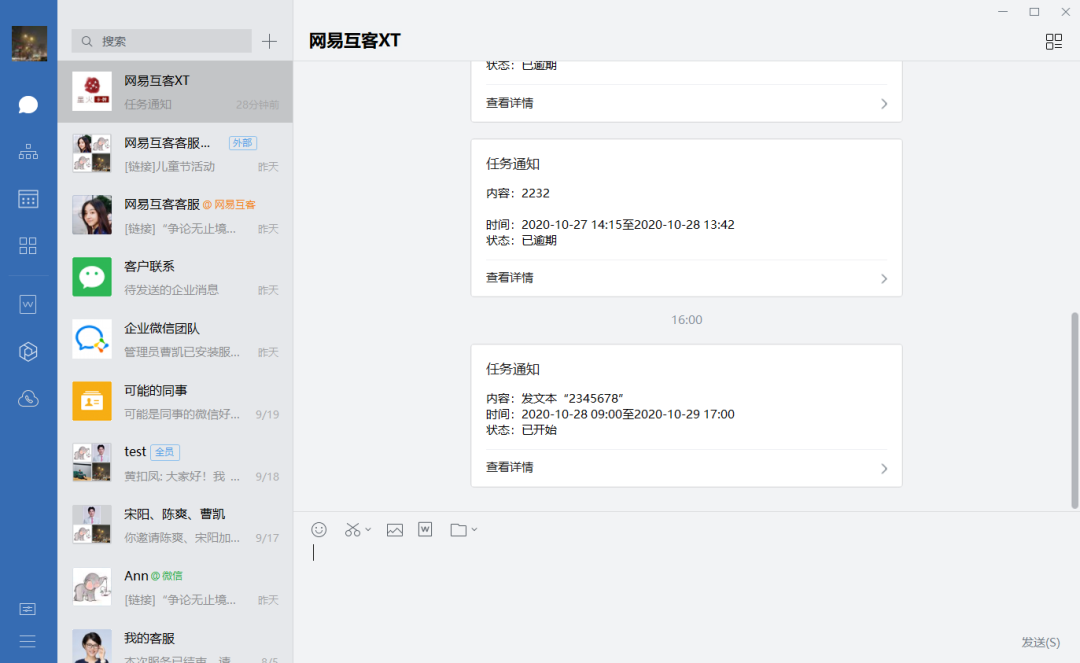Open the hexagon cube icon in sidebar
Screen dimensions: 1080x663
click(x=28, y=352)
